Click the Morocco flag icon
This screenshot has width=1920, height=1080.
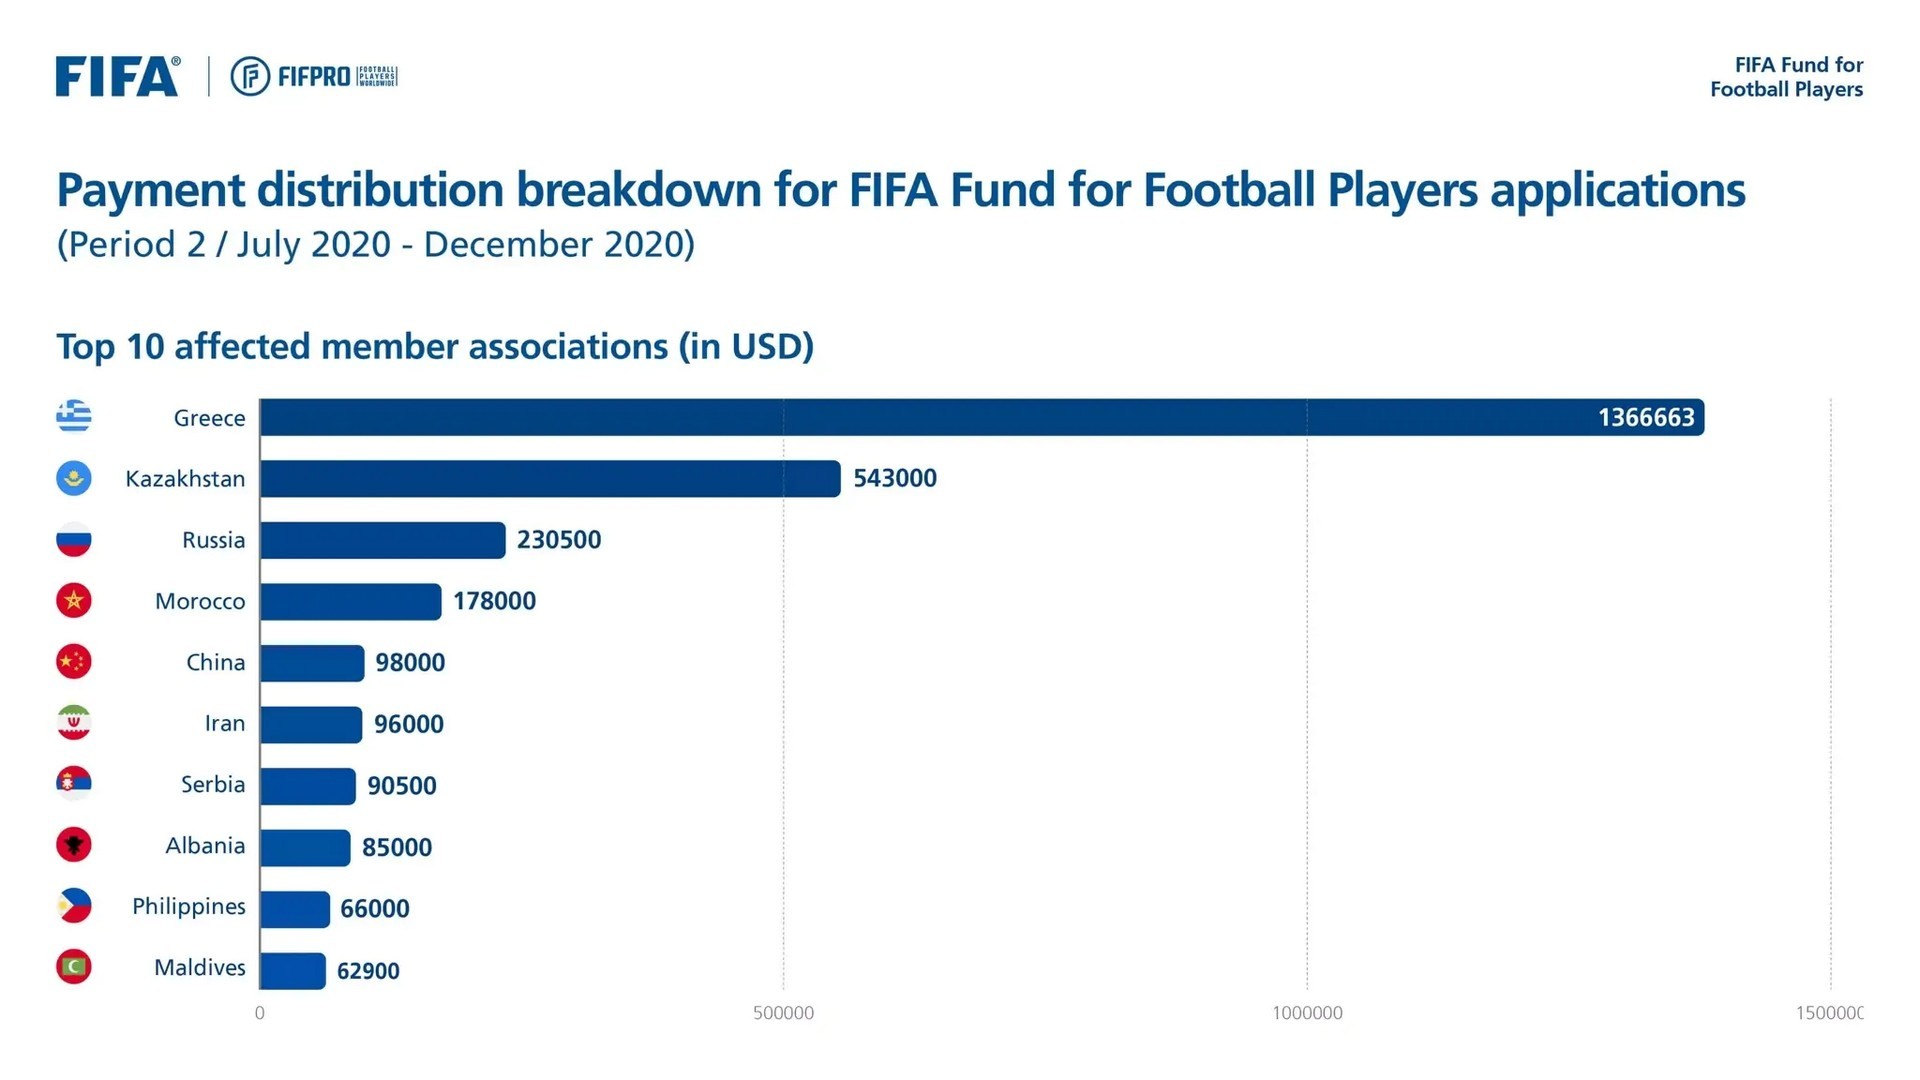point(74,601)
